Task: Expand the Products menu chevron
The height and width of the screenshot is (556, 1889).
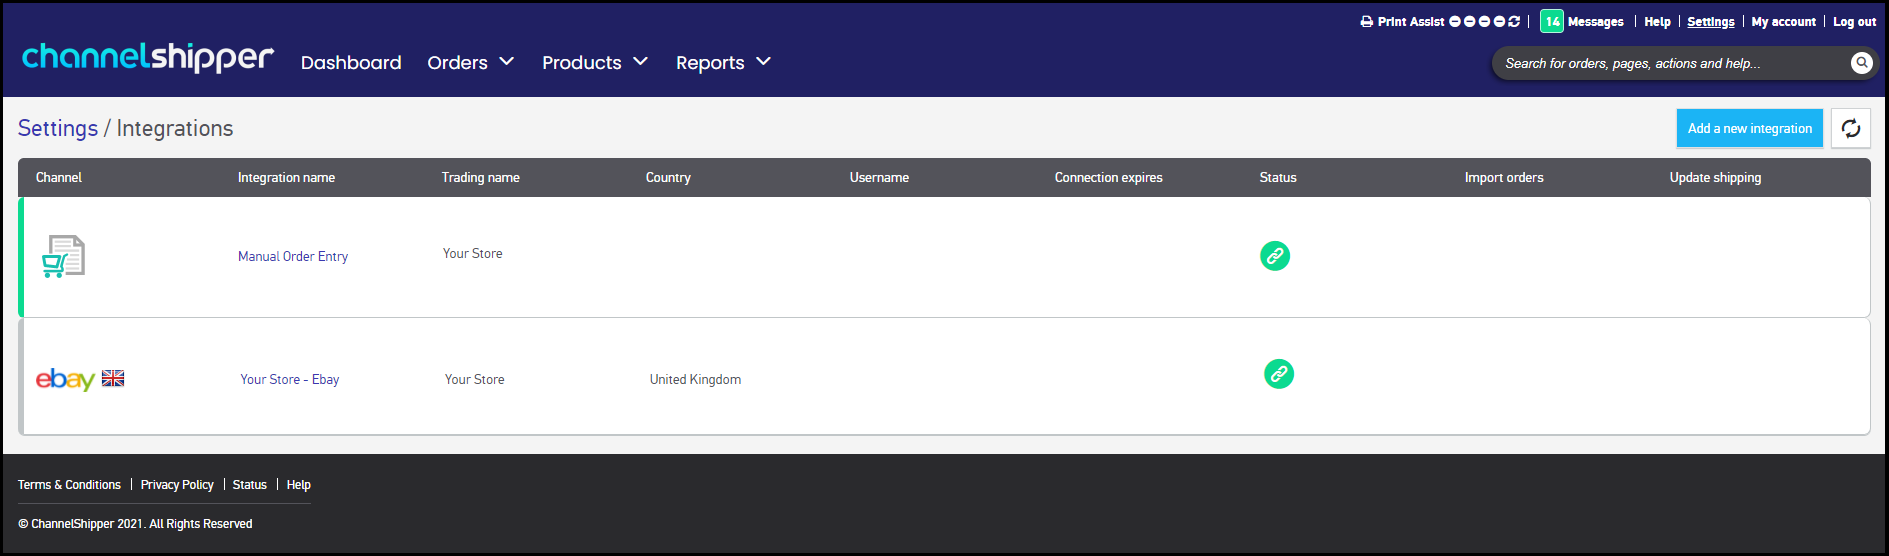Action: coord(641,62)
